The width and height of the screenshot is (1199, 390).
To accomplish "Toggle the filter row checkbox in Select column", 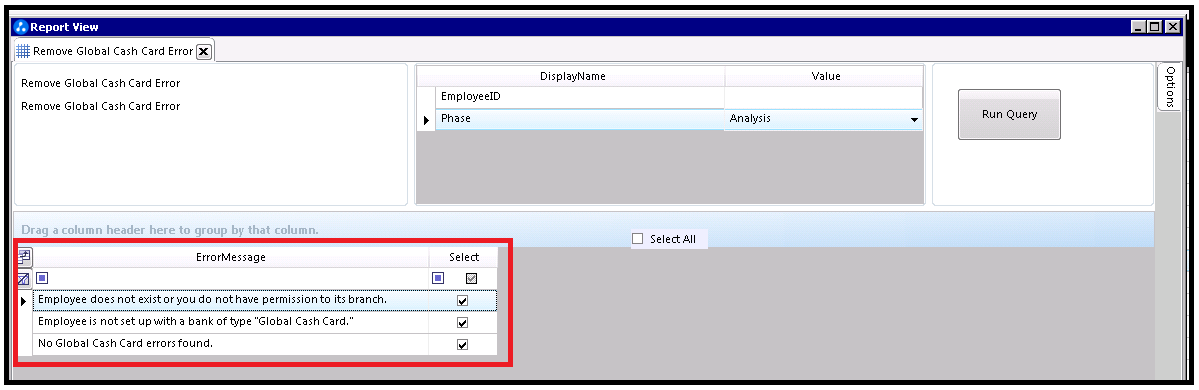I will point(471,278).
